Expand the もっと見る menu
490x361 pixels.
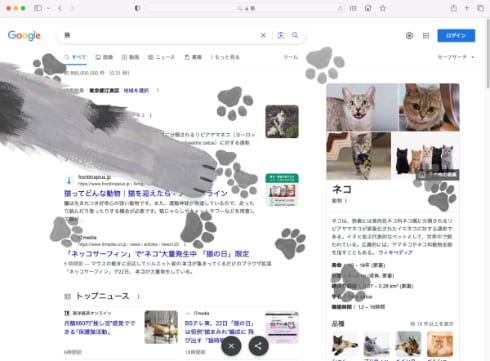[x=225, y=57]
